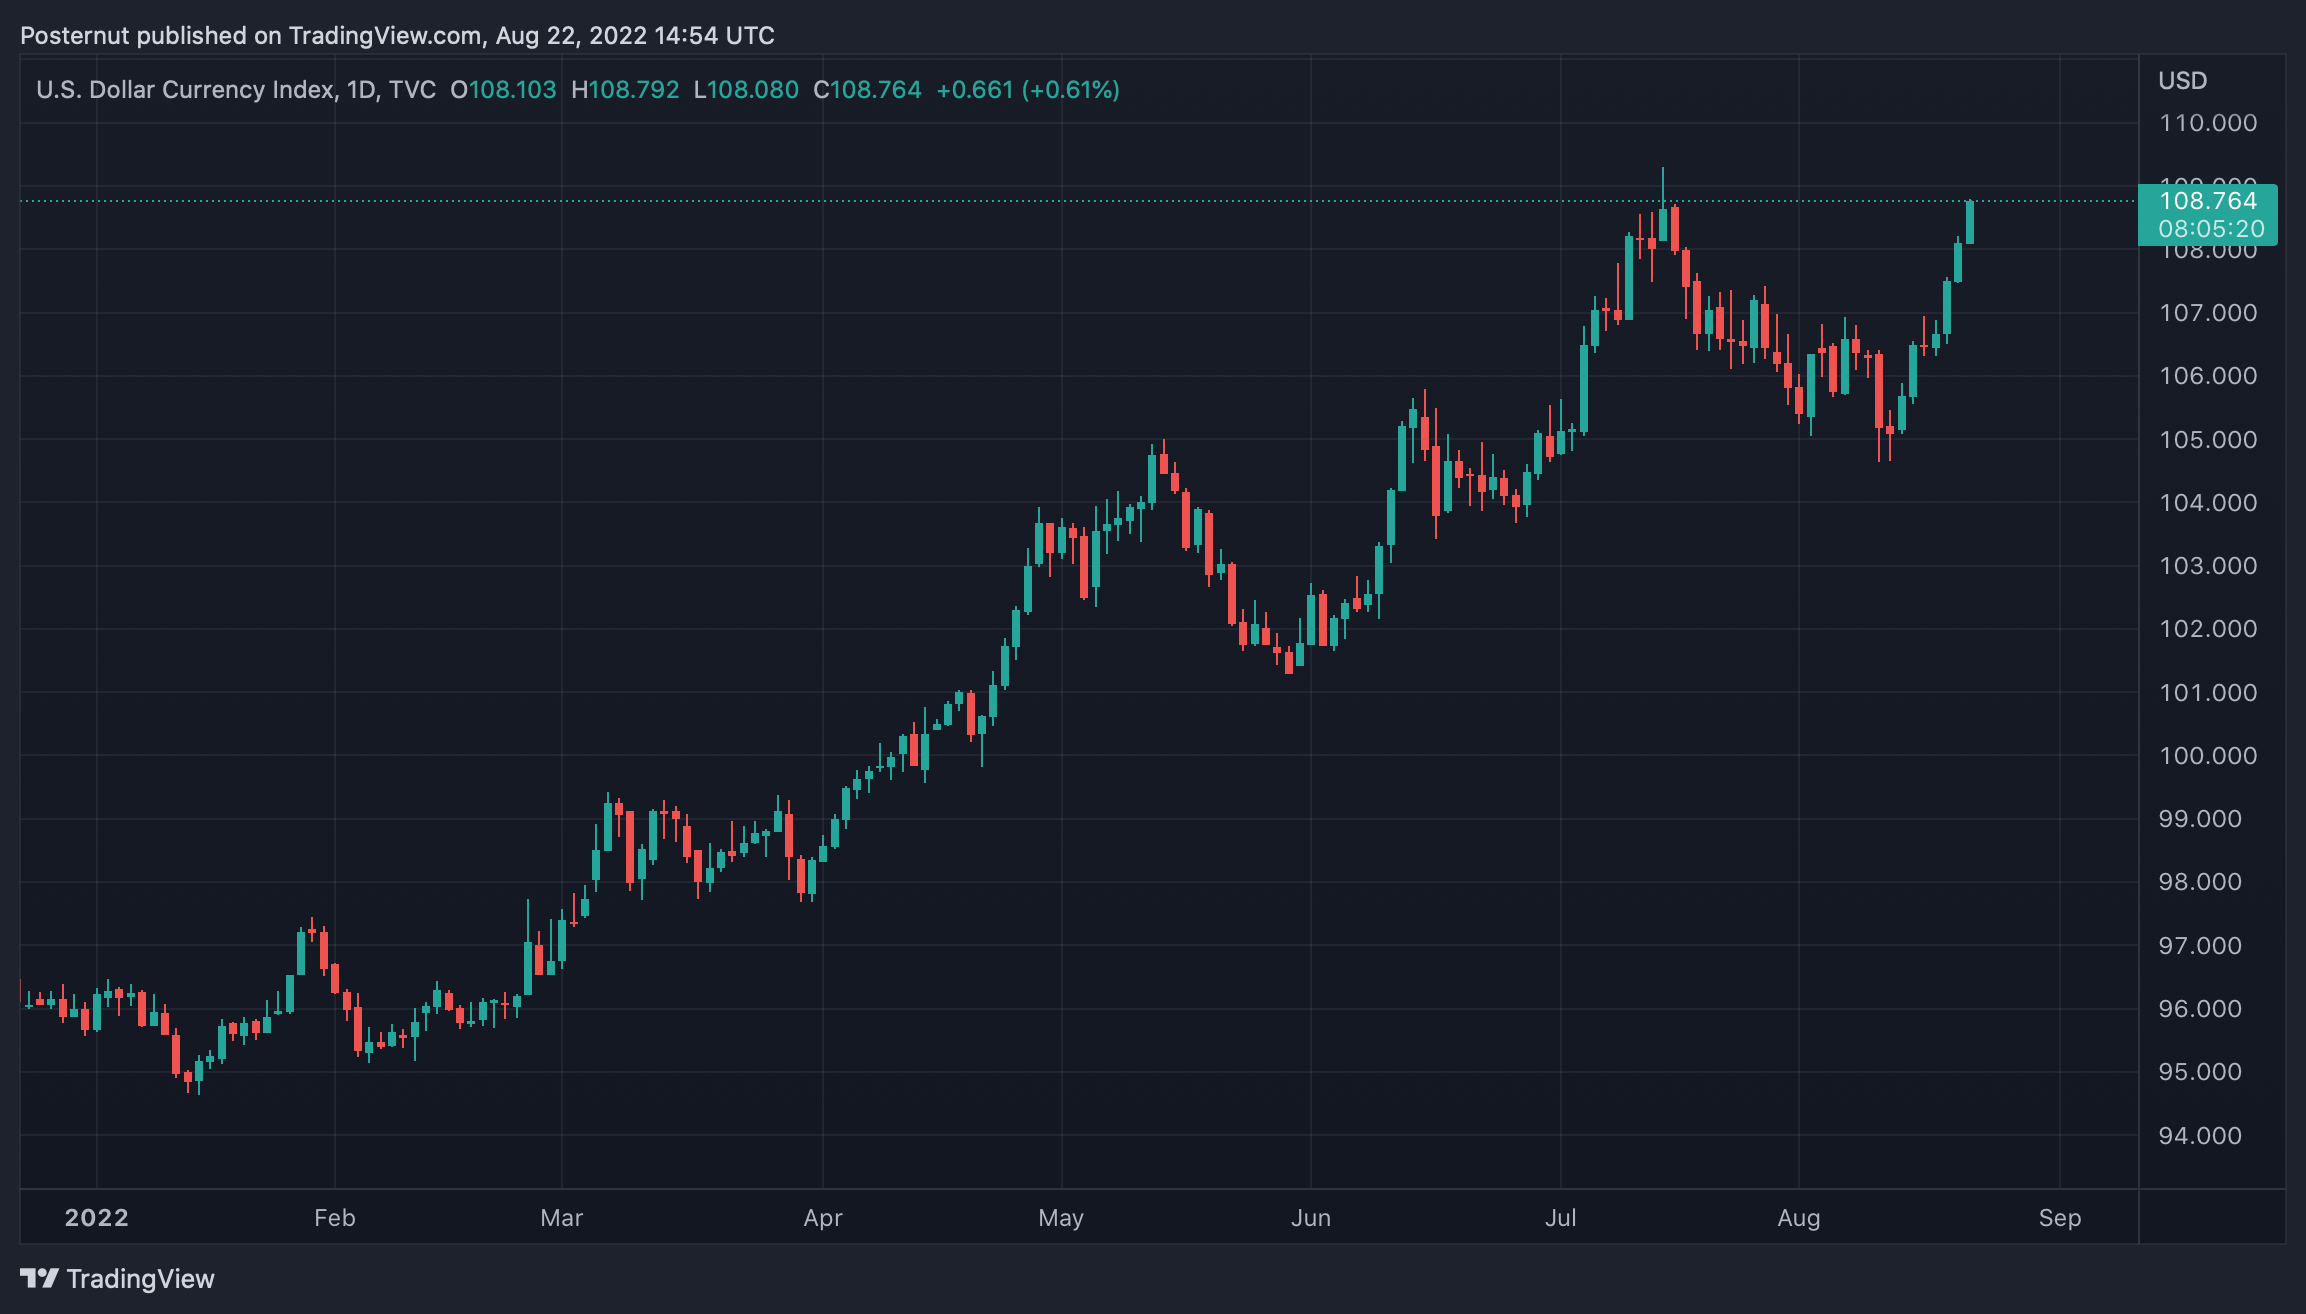This screenshot has width=2306, height=1314.
Task: Click the change value +0.661 (+0.61%)
Action: tap(1028, 90)
